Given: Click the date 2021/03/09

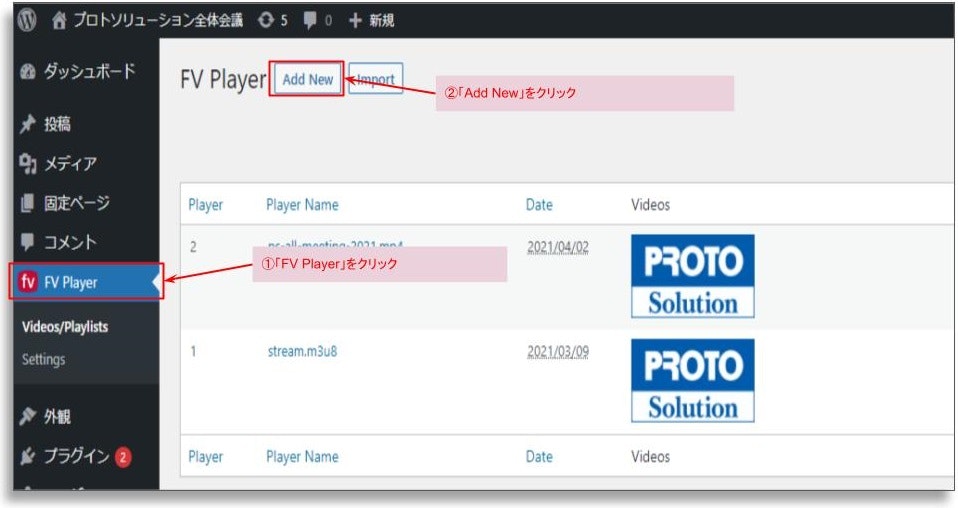Looking at the screenshot, I should [558, 352].
